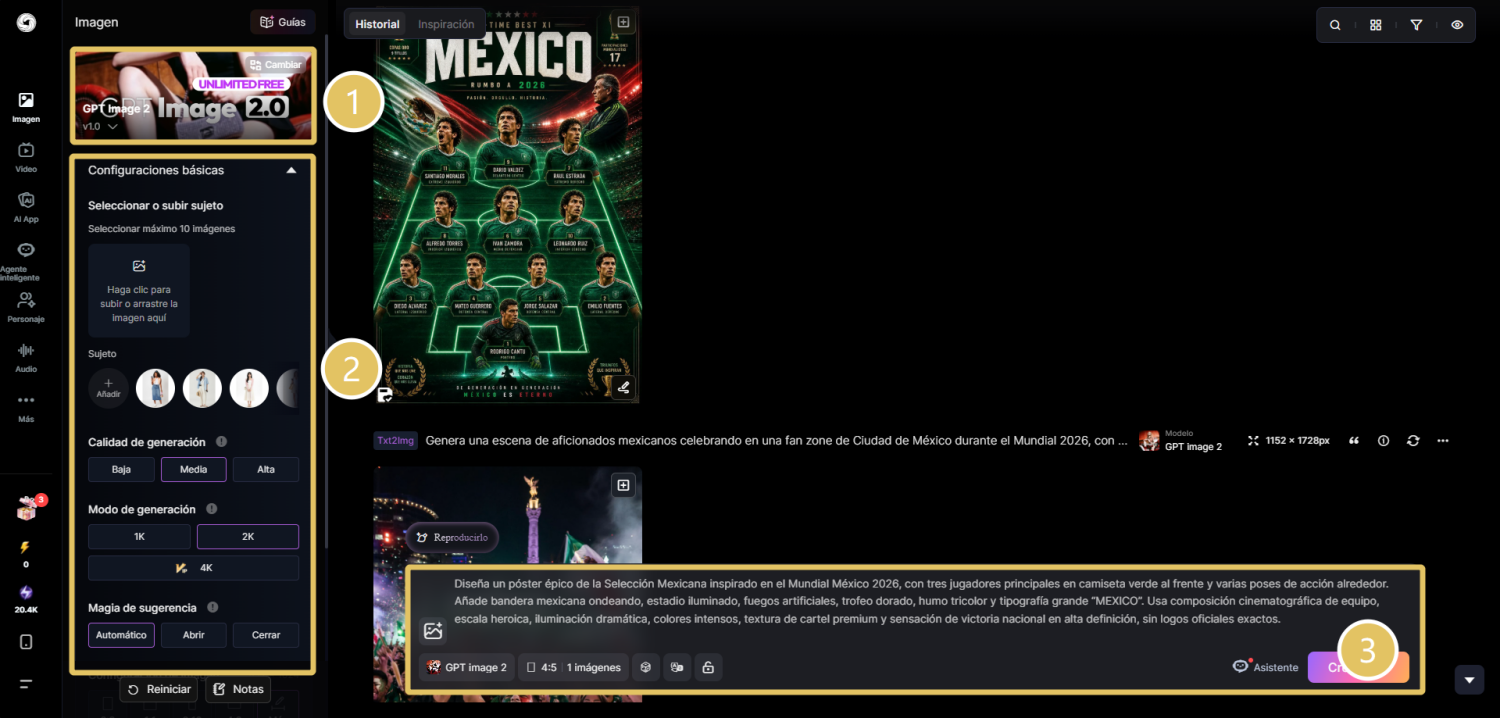Viewport: 1500px width, 718px height.
Task: Select Alta generation quality
Action: pyautogui.click(x=266, y=469)
